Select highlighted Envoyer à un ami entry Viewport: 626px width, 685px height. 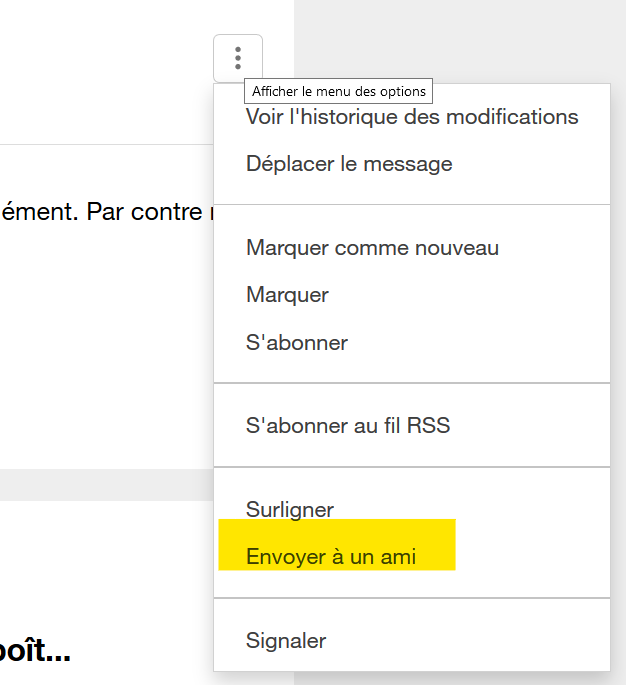331,557
